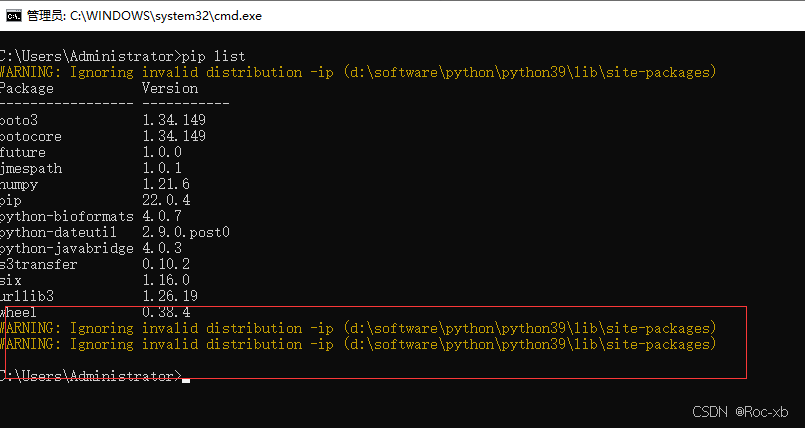Click the first WARNING line below 'pip list'
This screenshot has width=805, height=428.
click(x=358, y=72)
